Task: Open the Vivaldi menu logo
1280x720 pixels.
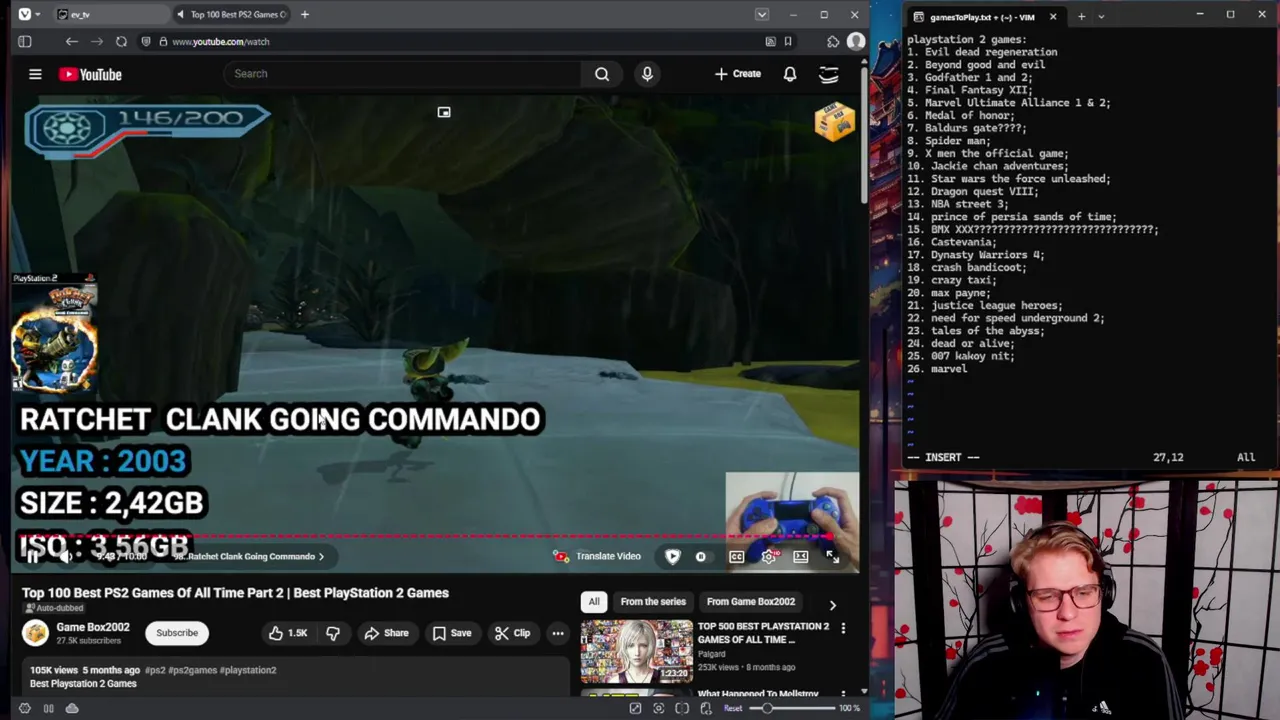Action: point(24,14)
